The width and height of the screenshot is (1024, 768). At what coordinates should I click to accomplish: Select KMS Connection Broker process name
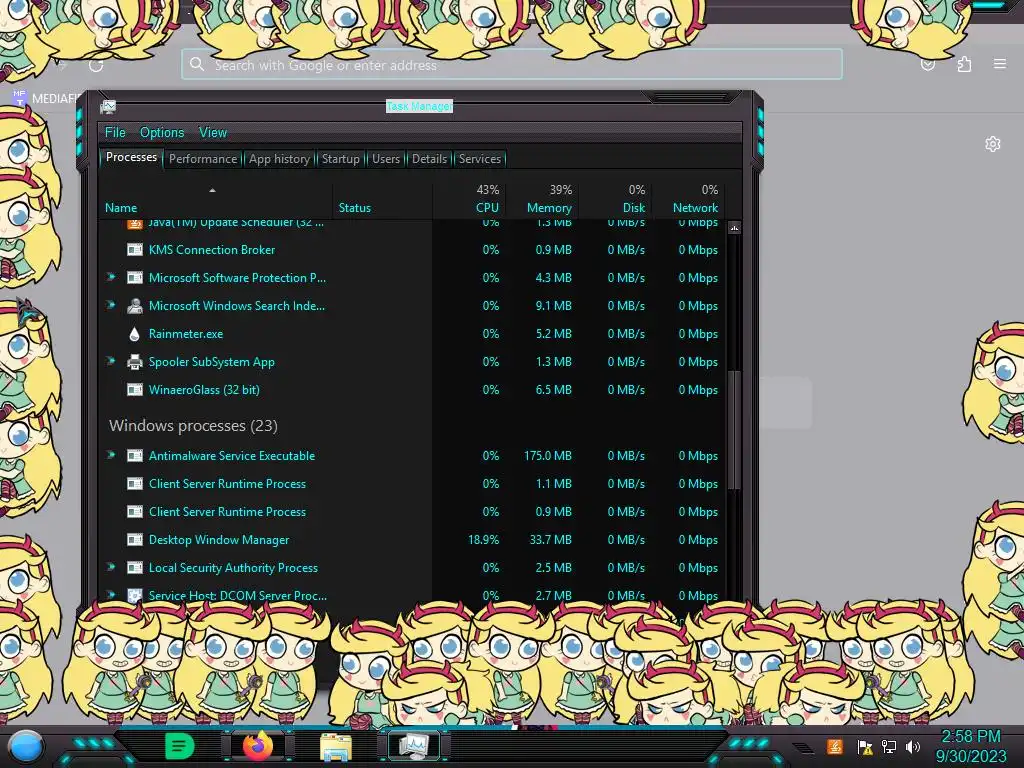(x=212, y=249)
